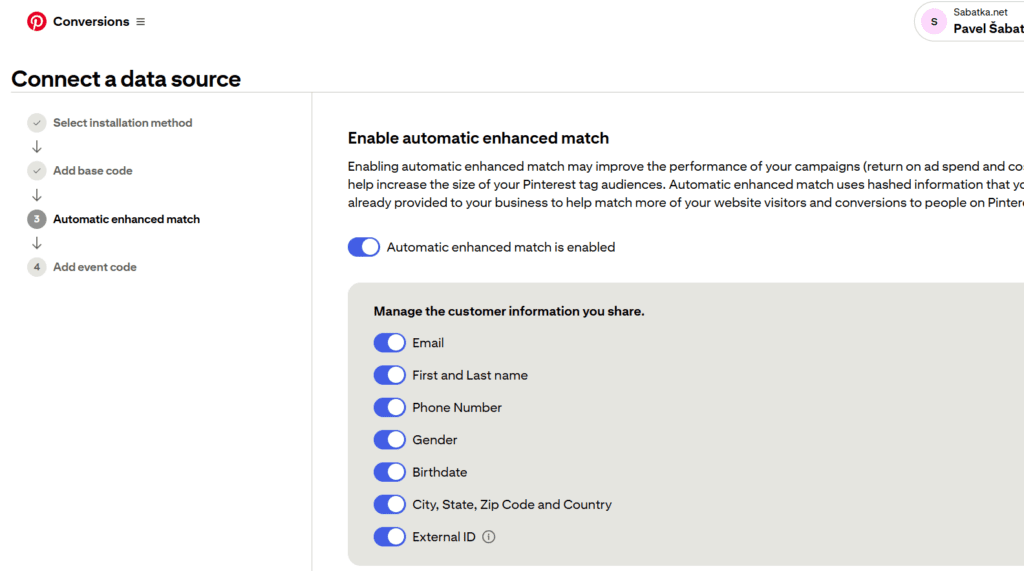Disable Automatic enhanced match toggle
The image size is (1024, 571).
pyautogui.click(x=364, y=247)
